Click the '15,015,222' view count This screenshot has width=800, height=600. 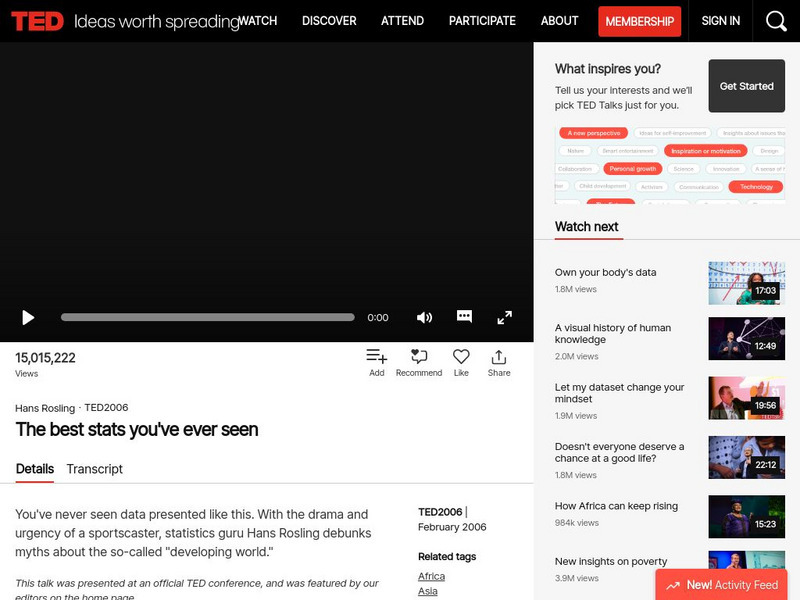click(45, 358)
